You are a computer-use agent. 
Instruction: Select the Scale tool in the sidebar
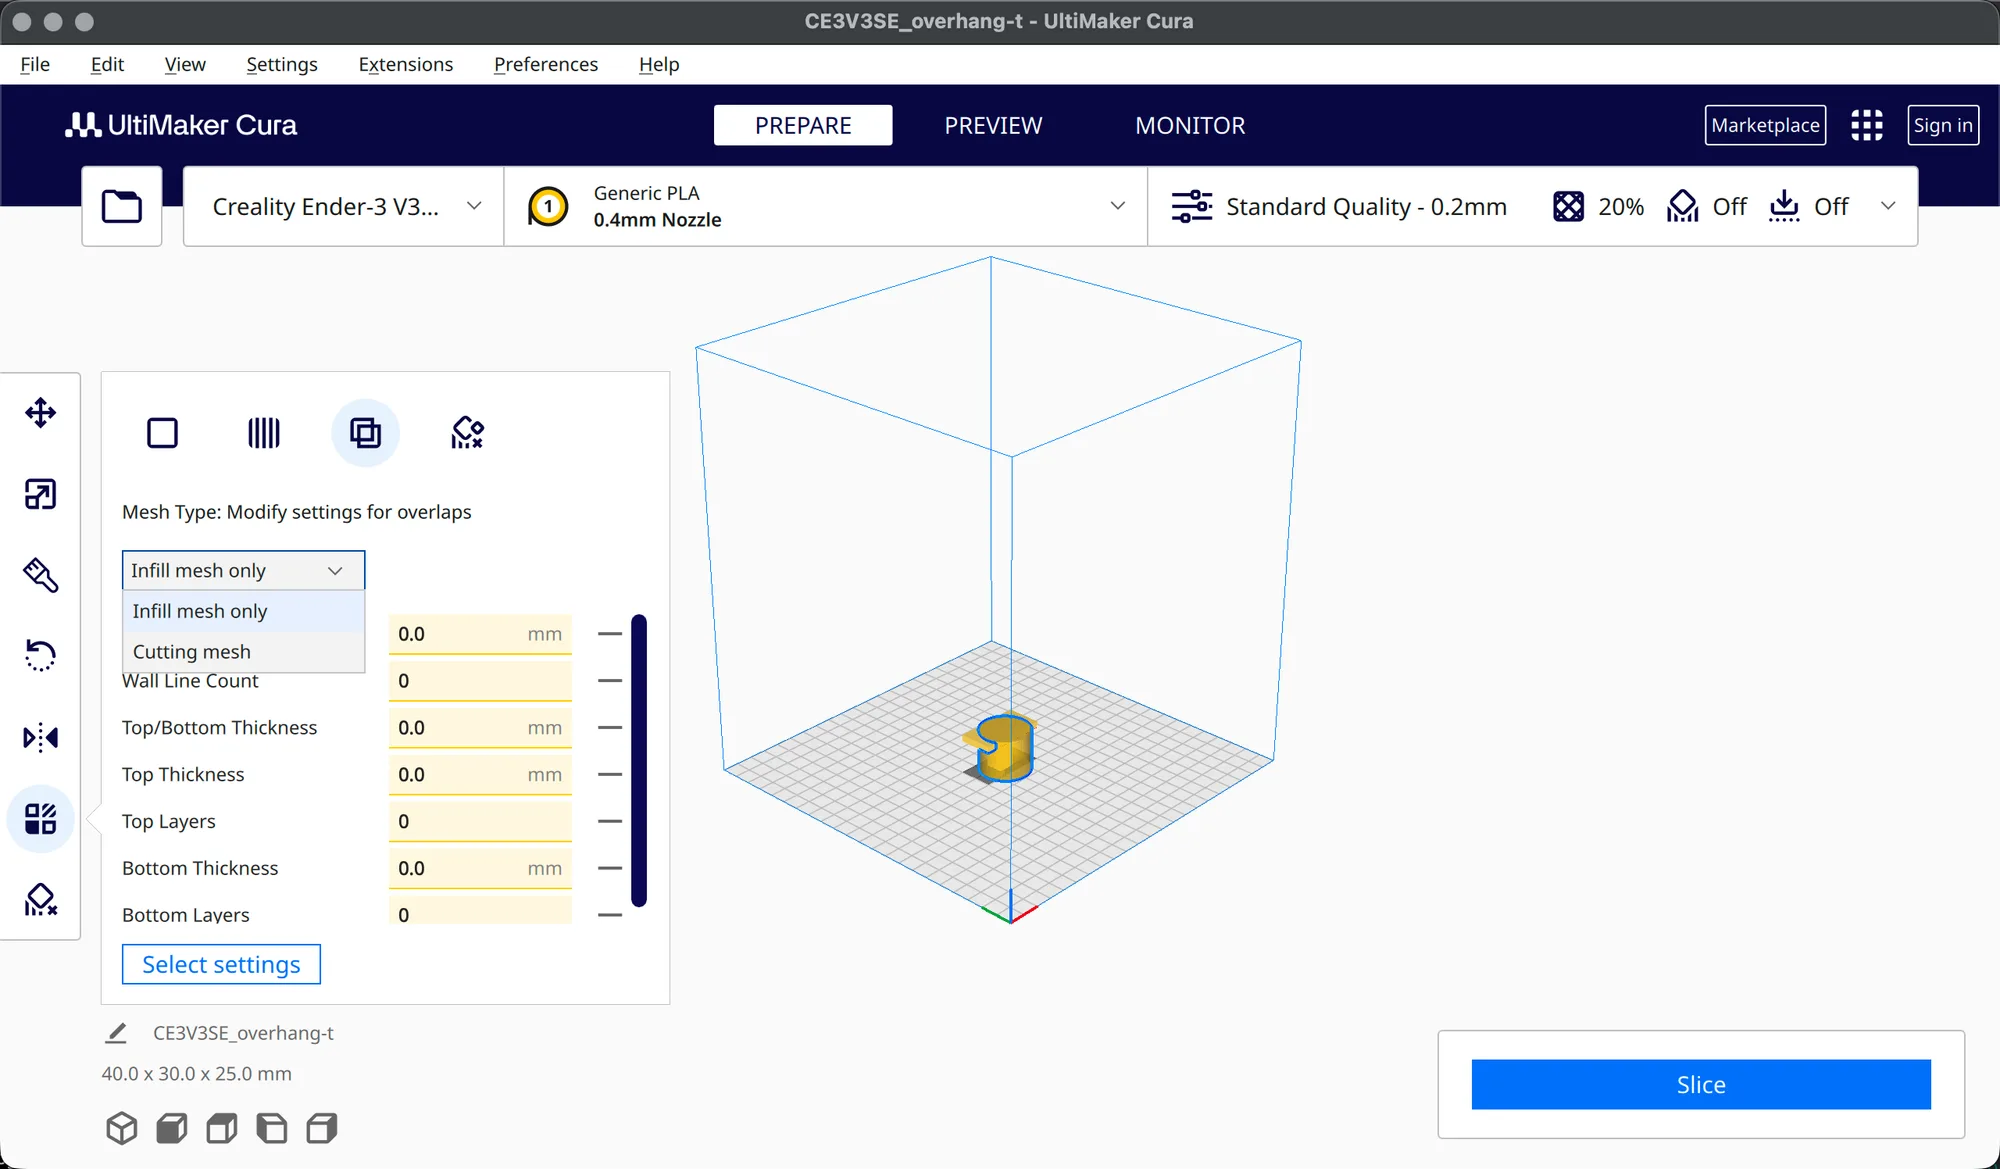pos(40,494)
